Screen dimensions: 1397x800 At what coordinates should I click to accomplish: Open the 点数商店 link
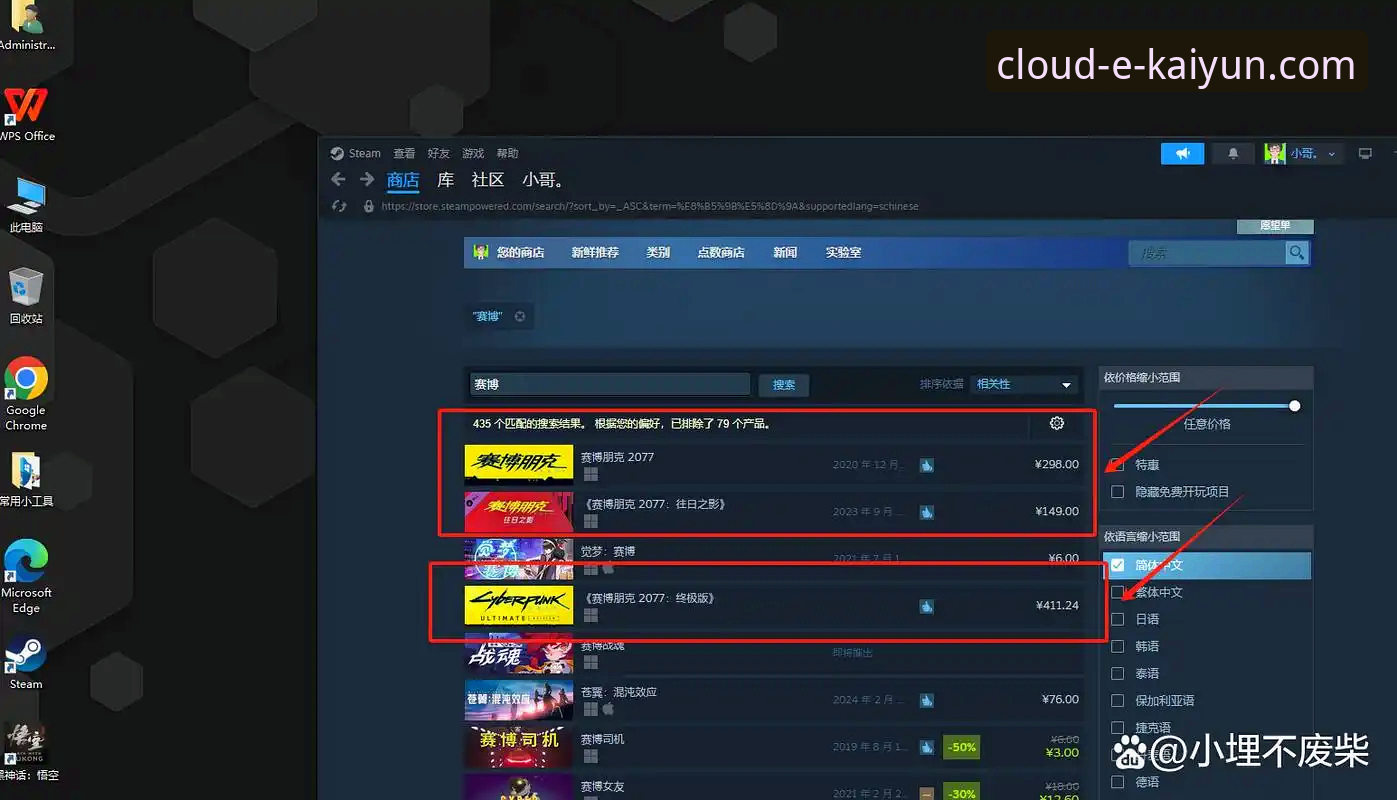pyautogui.click(x=721, y=253)
